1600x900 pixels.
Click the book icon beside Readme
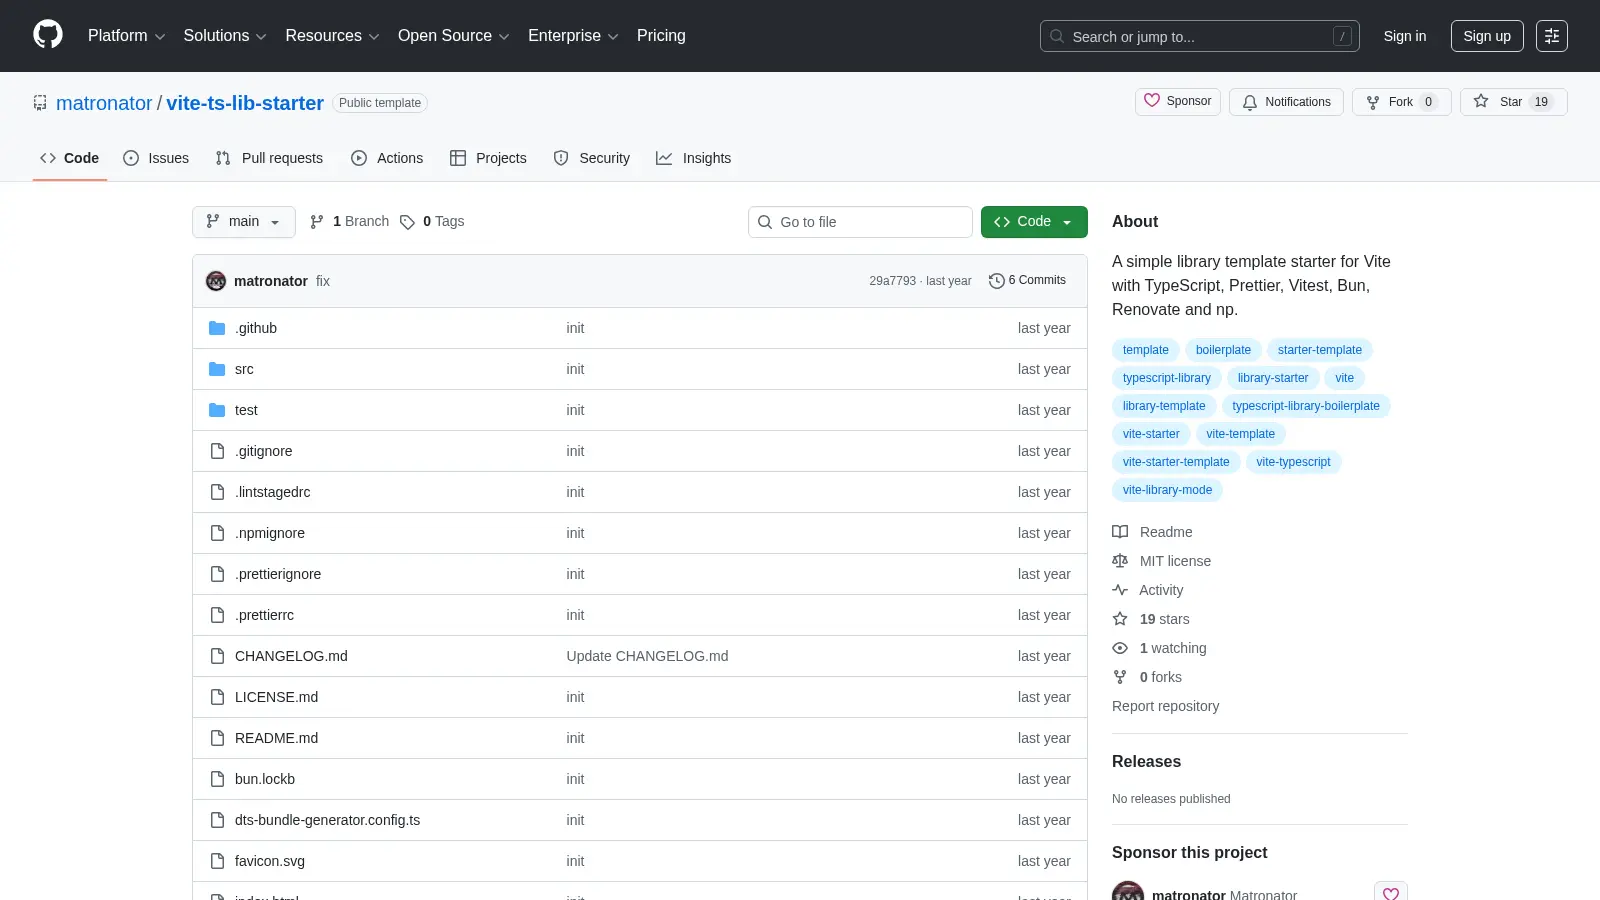coord(1120,532)
